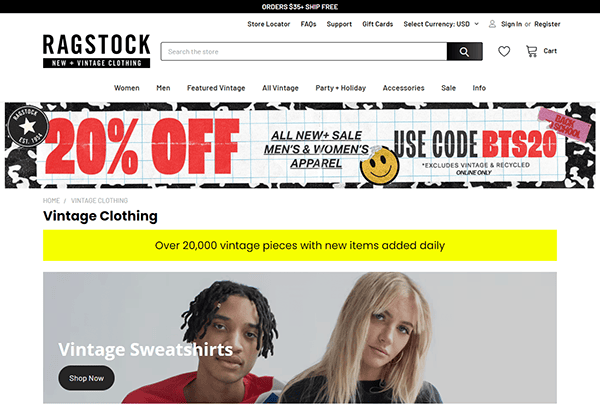This screenshot has height=413, width=600.
Task: Click the search magnifier button
Action: pyautogui.click(x=464, y=52)
